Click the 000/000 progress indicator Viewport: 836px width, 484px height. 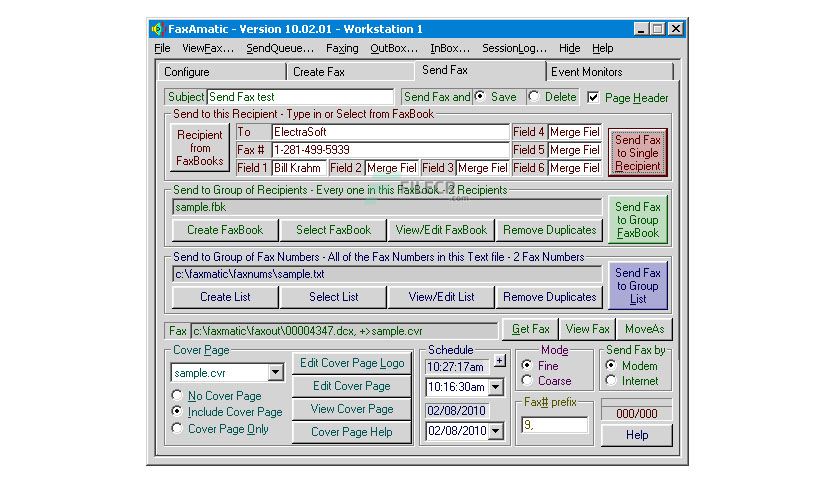pos(637,413)
